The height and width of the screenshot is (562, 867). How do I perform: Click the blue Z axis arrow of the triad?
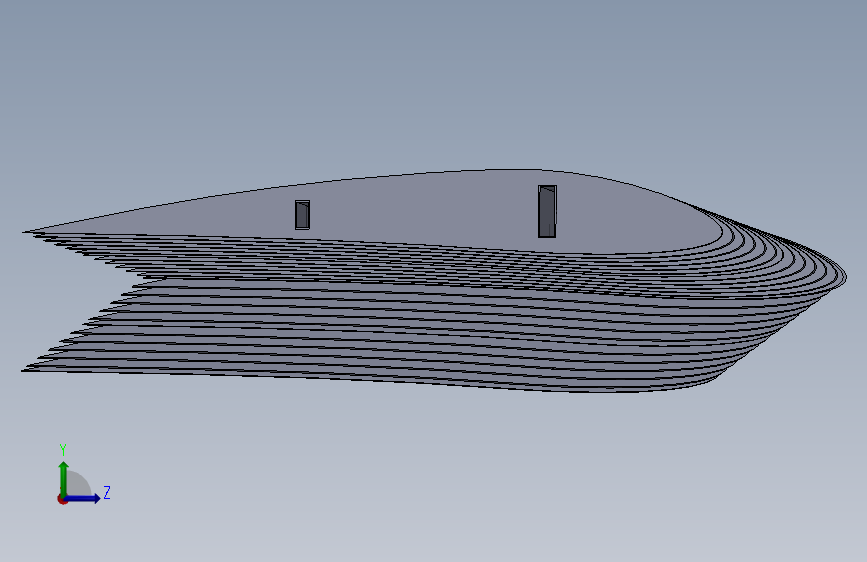click(x=83, y=498)
